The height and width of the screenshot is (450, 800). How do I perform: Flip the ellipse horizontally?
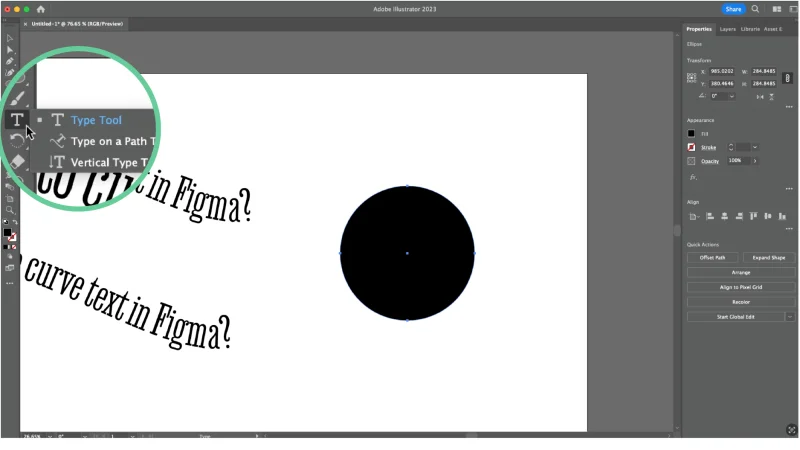click(x=760, y=96)
